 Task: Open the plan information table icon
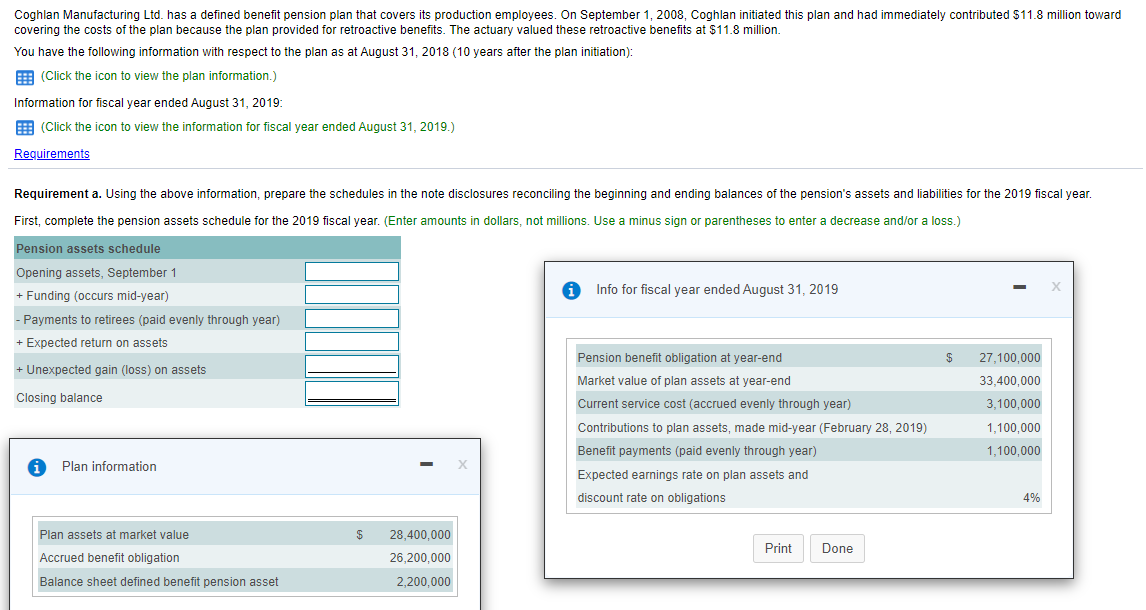(x=25, y=77)
